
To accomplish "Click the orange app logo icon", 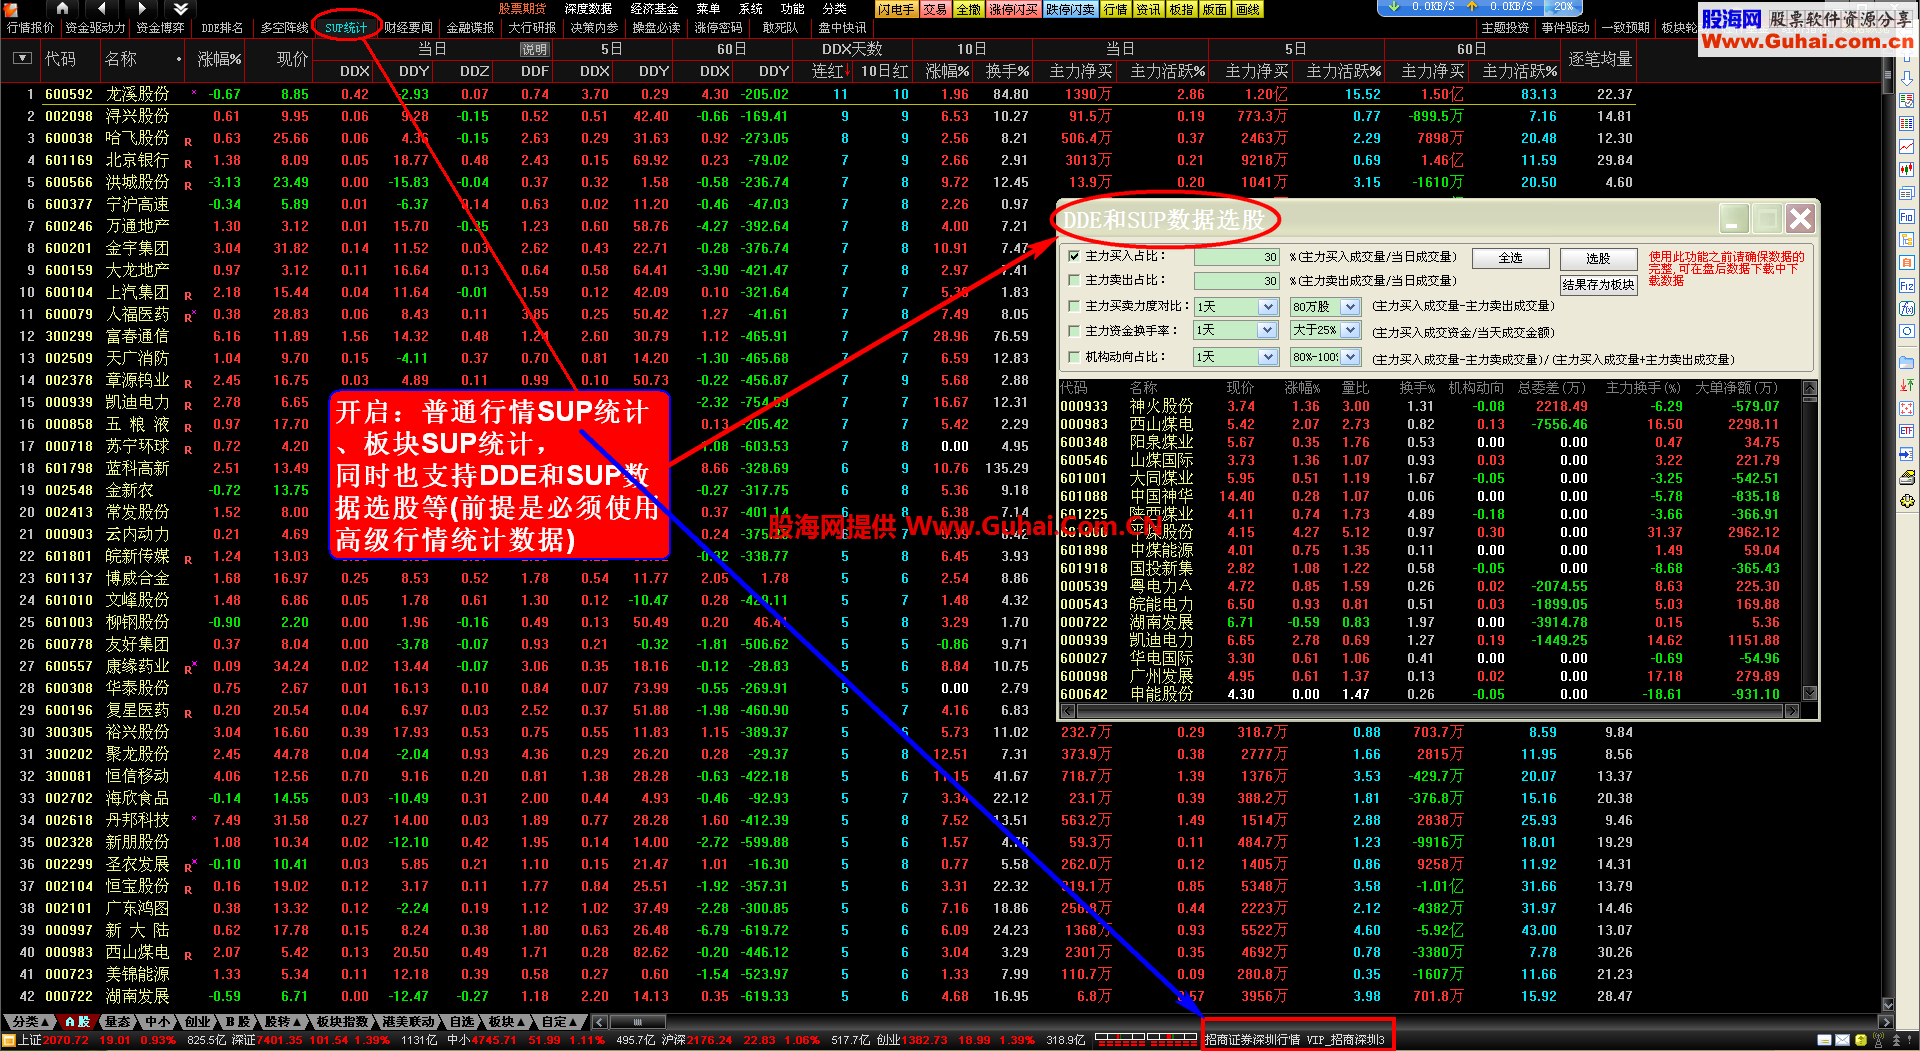I will click(x=12, y=8).
